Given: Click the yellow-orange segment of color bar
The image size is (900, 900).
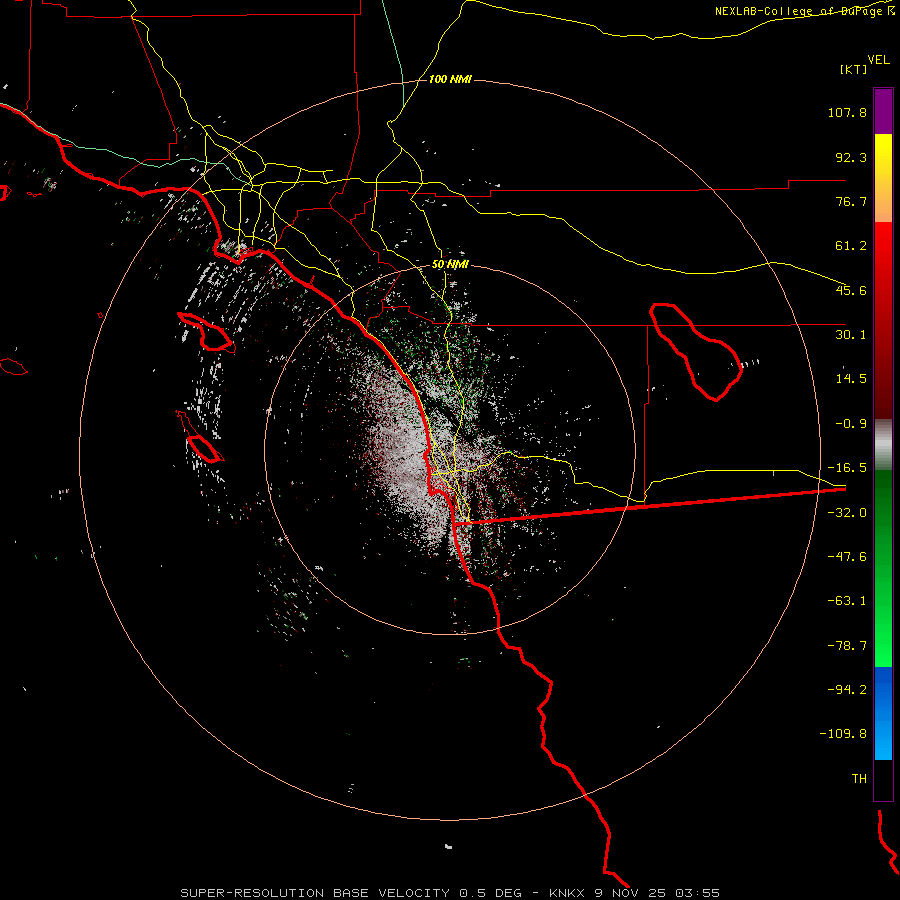Looking at the screenshot, I should pyautogui.click(x=883, y=178).
